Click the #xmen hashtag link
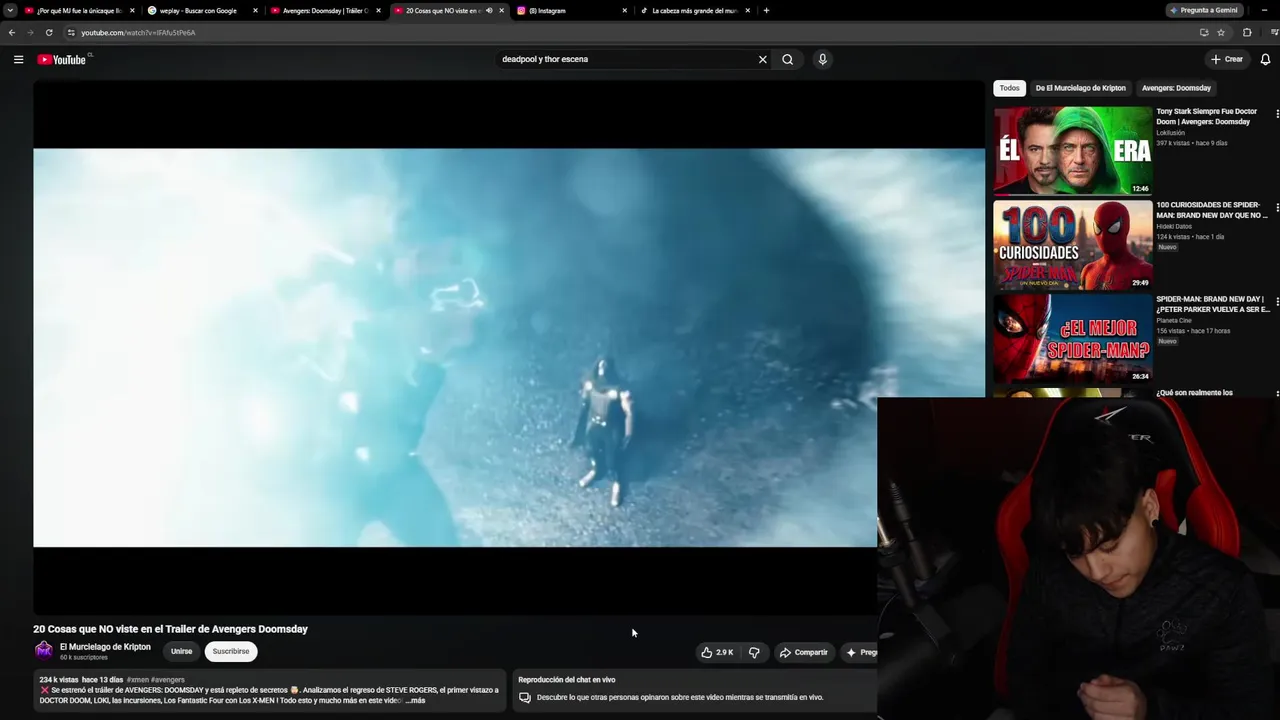This screenshot has height=720, width=1280. pos(137,680)
